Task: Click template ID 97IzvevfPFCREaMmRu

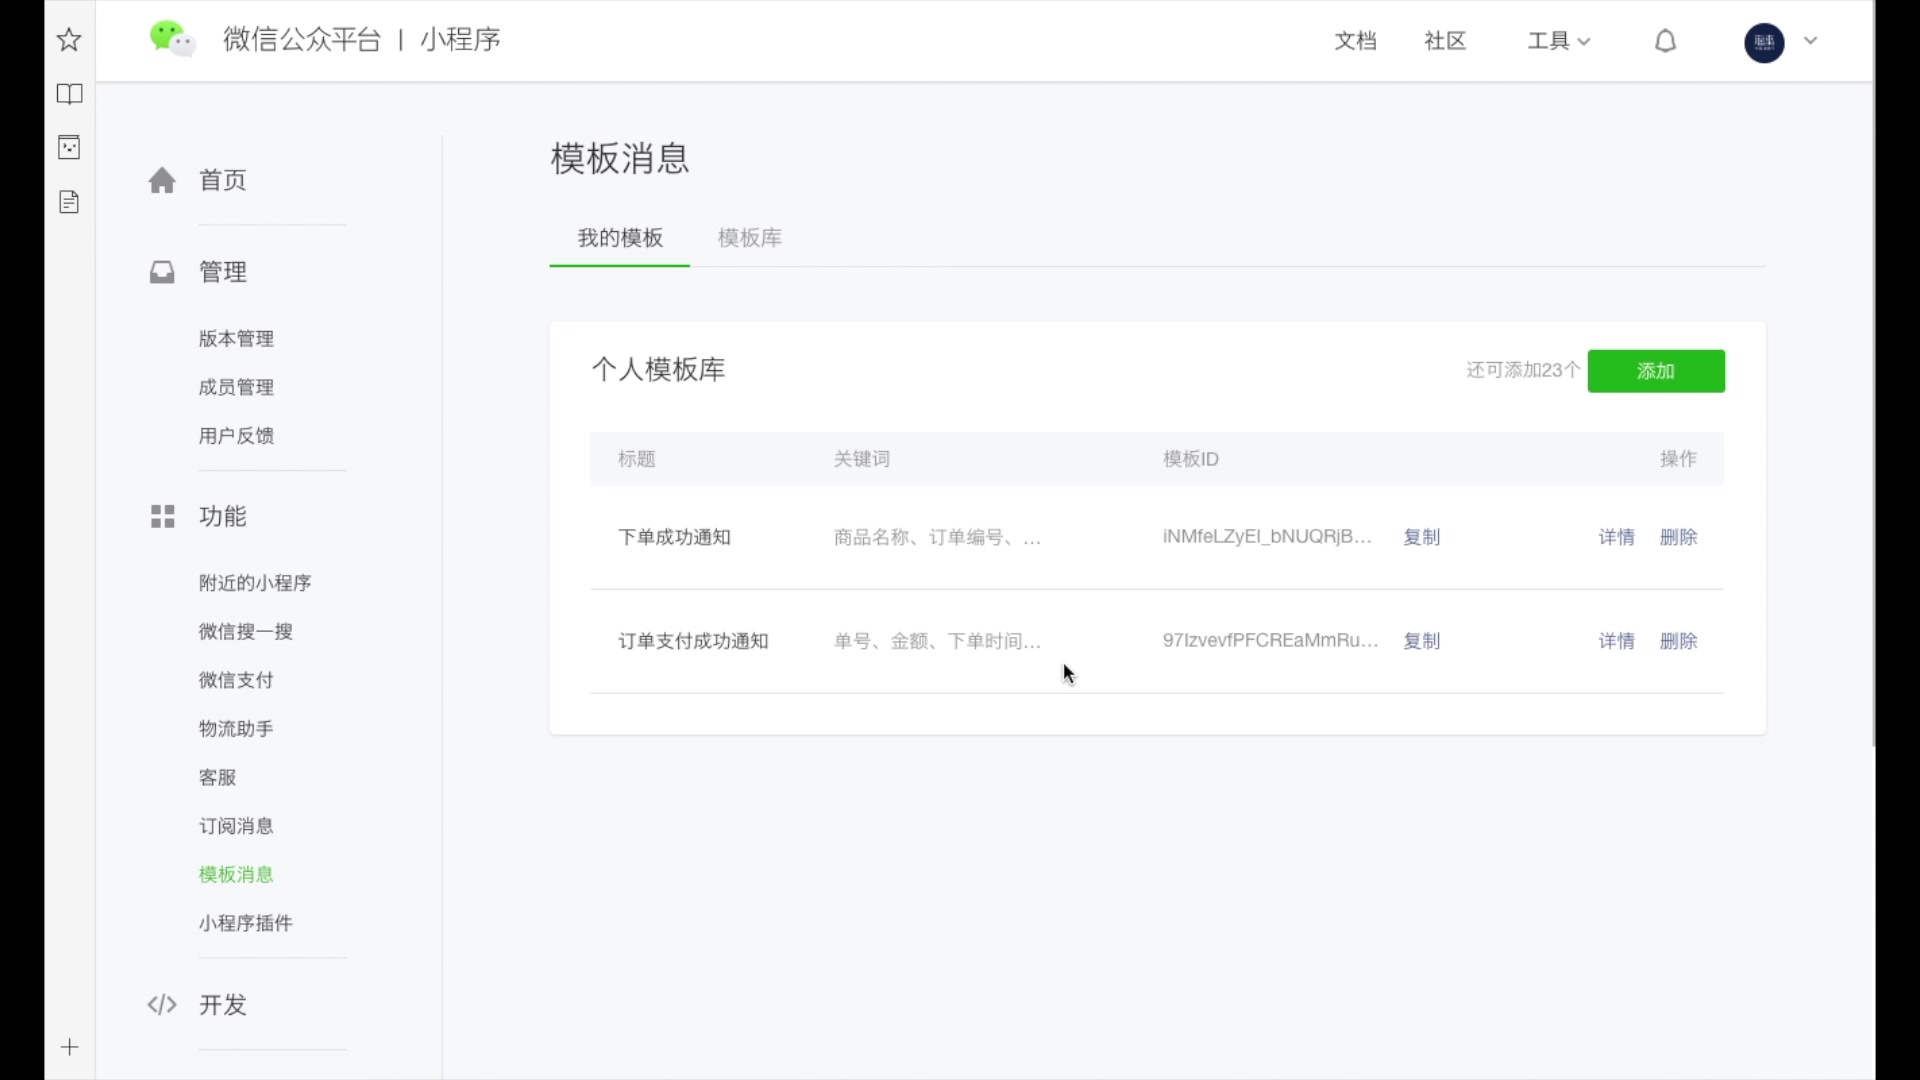Action: pyautogui.click(x=1270, y=640)
